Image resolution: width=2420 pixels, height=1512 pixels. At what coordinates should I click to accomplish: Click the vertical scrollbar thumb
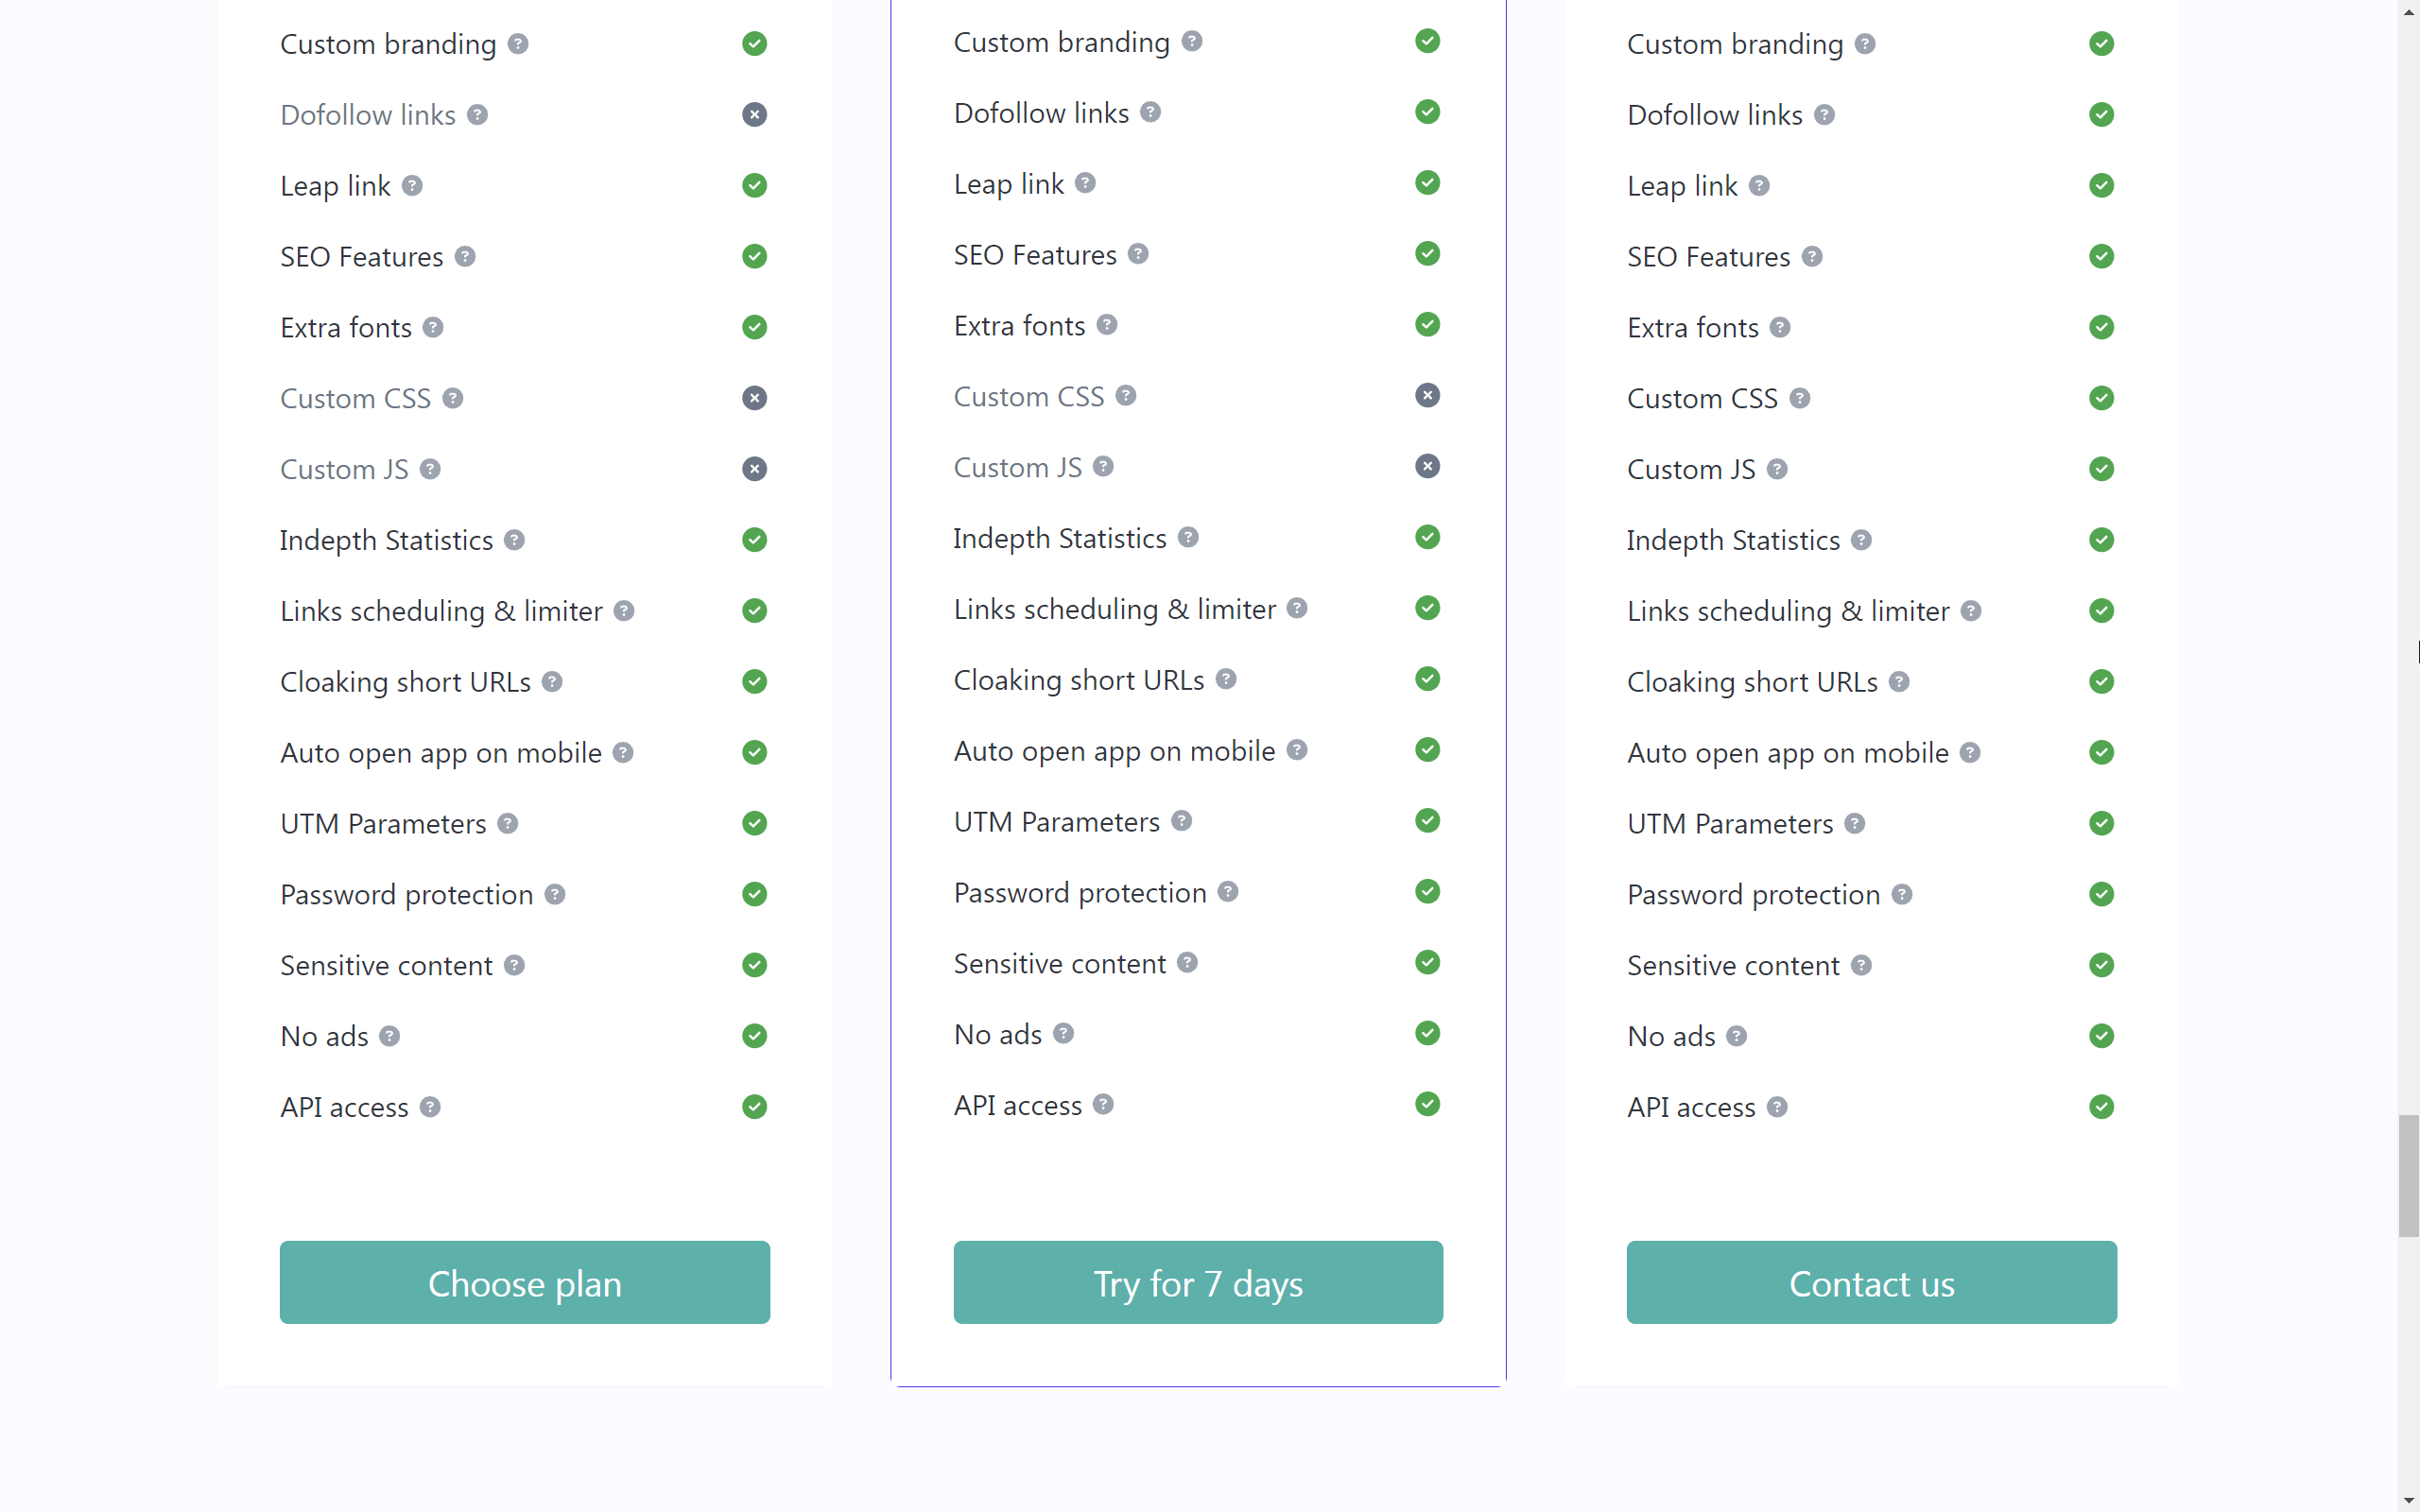coord(2408,1176)
